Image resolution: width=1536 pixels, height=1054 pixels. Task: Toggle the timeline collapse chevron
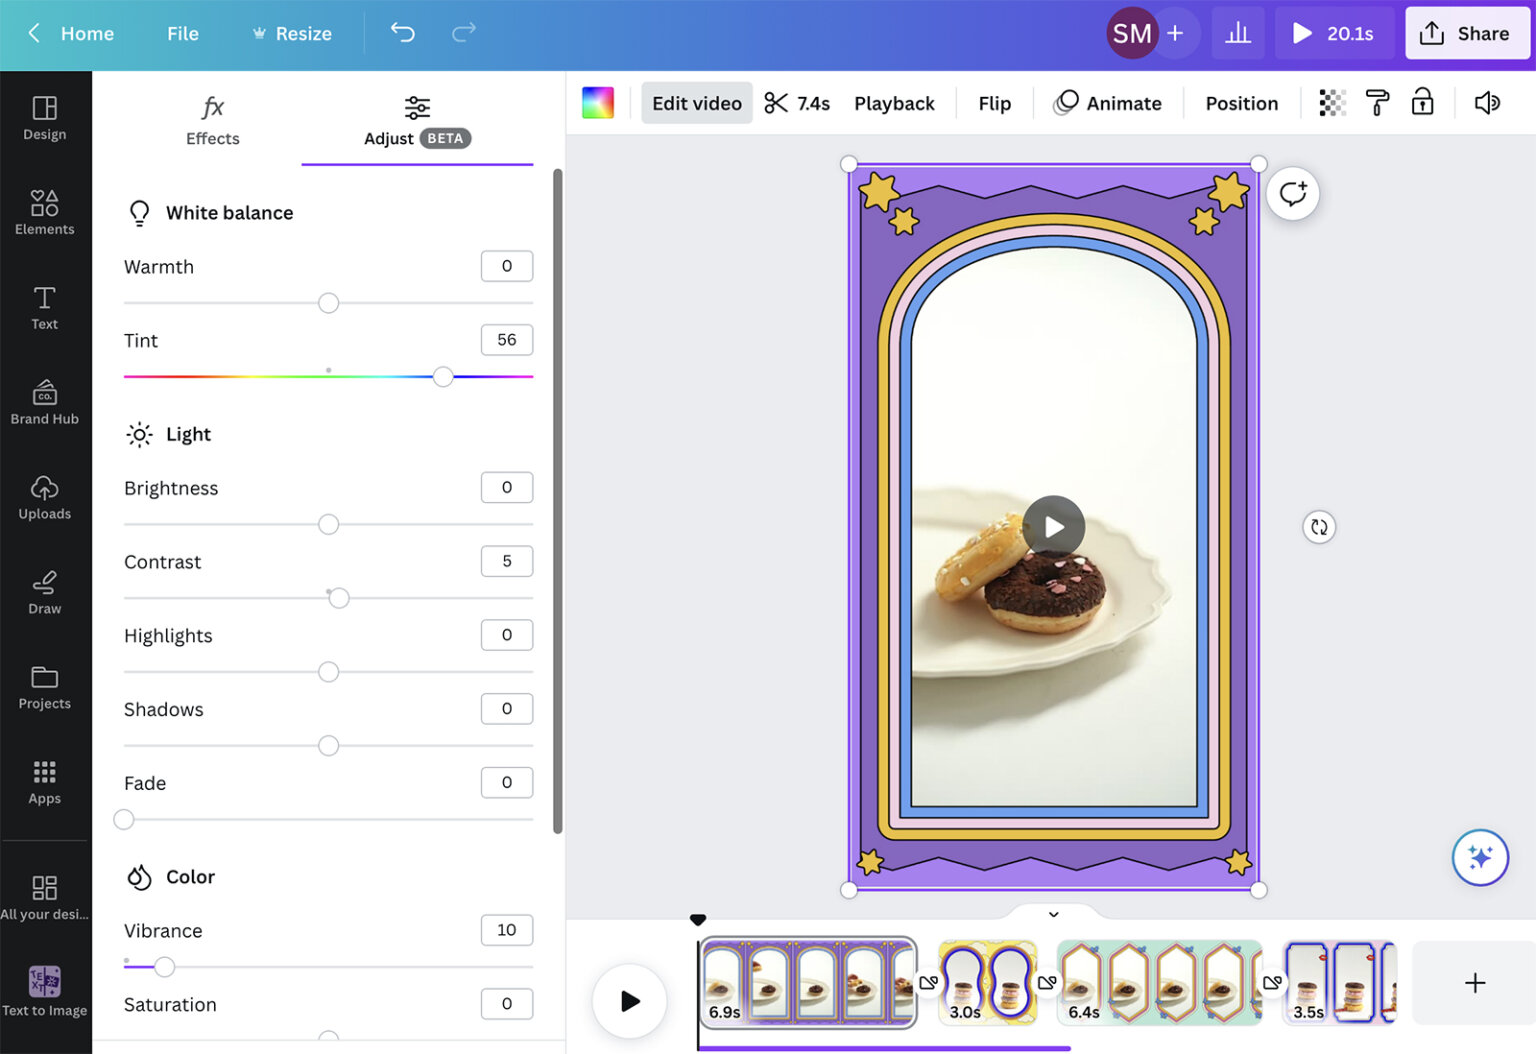coord(1052,913)
